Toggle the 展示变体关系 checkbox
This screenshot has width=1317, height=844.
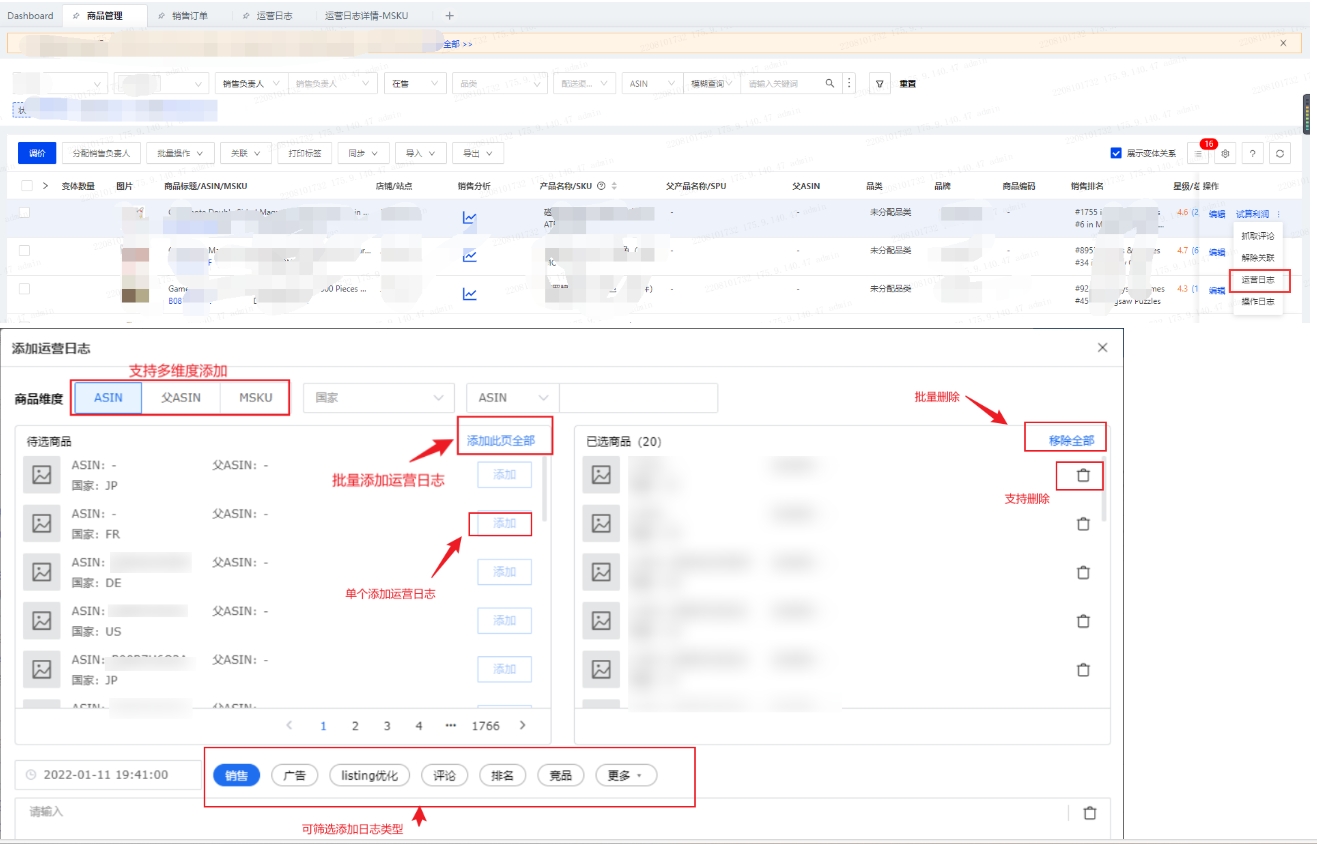point(1116,153)
